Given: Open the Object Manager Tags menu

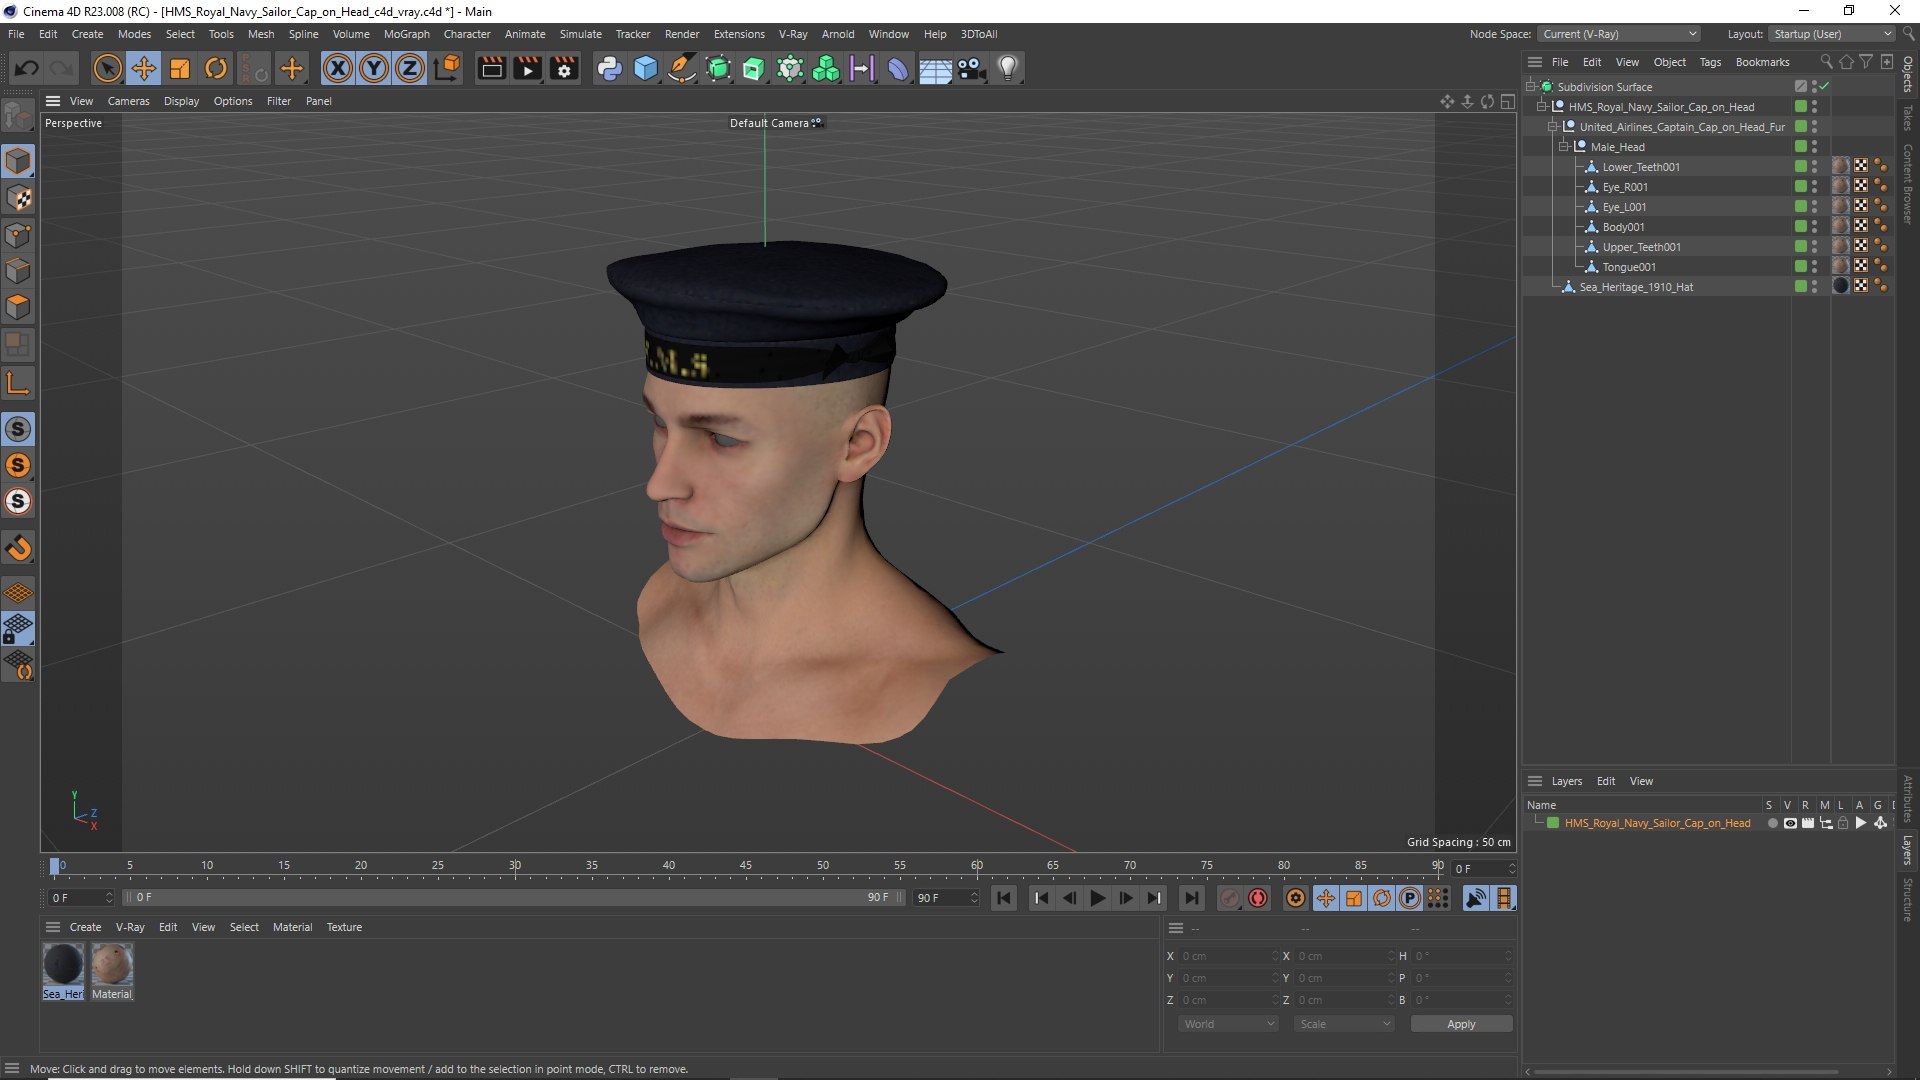Looking at the screenshot, I should [1710, 62].
